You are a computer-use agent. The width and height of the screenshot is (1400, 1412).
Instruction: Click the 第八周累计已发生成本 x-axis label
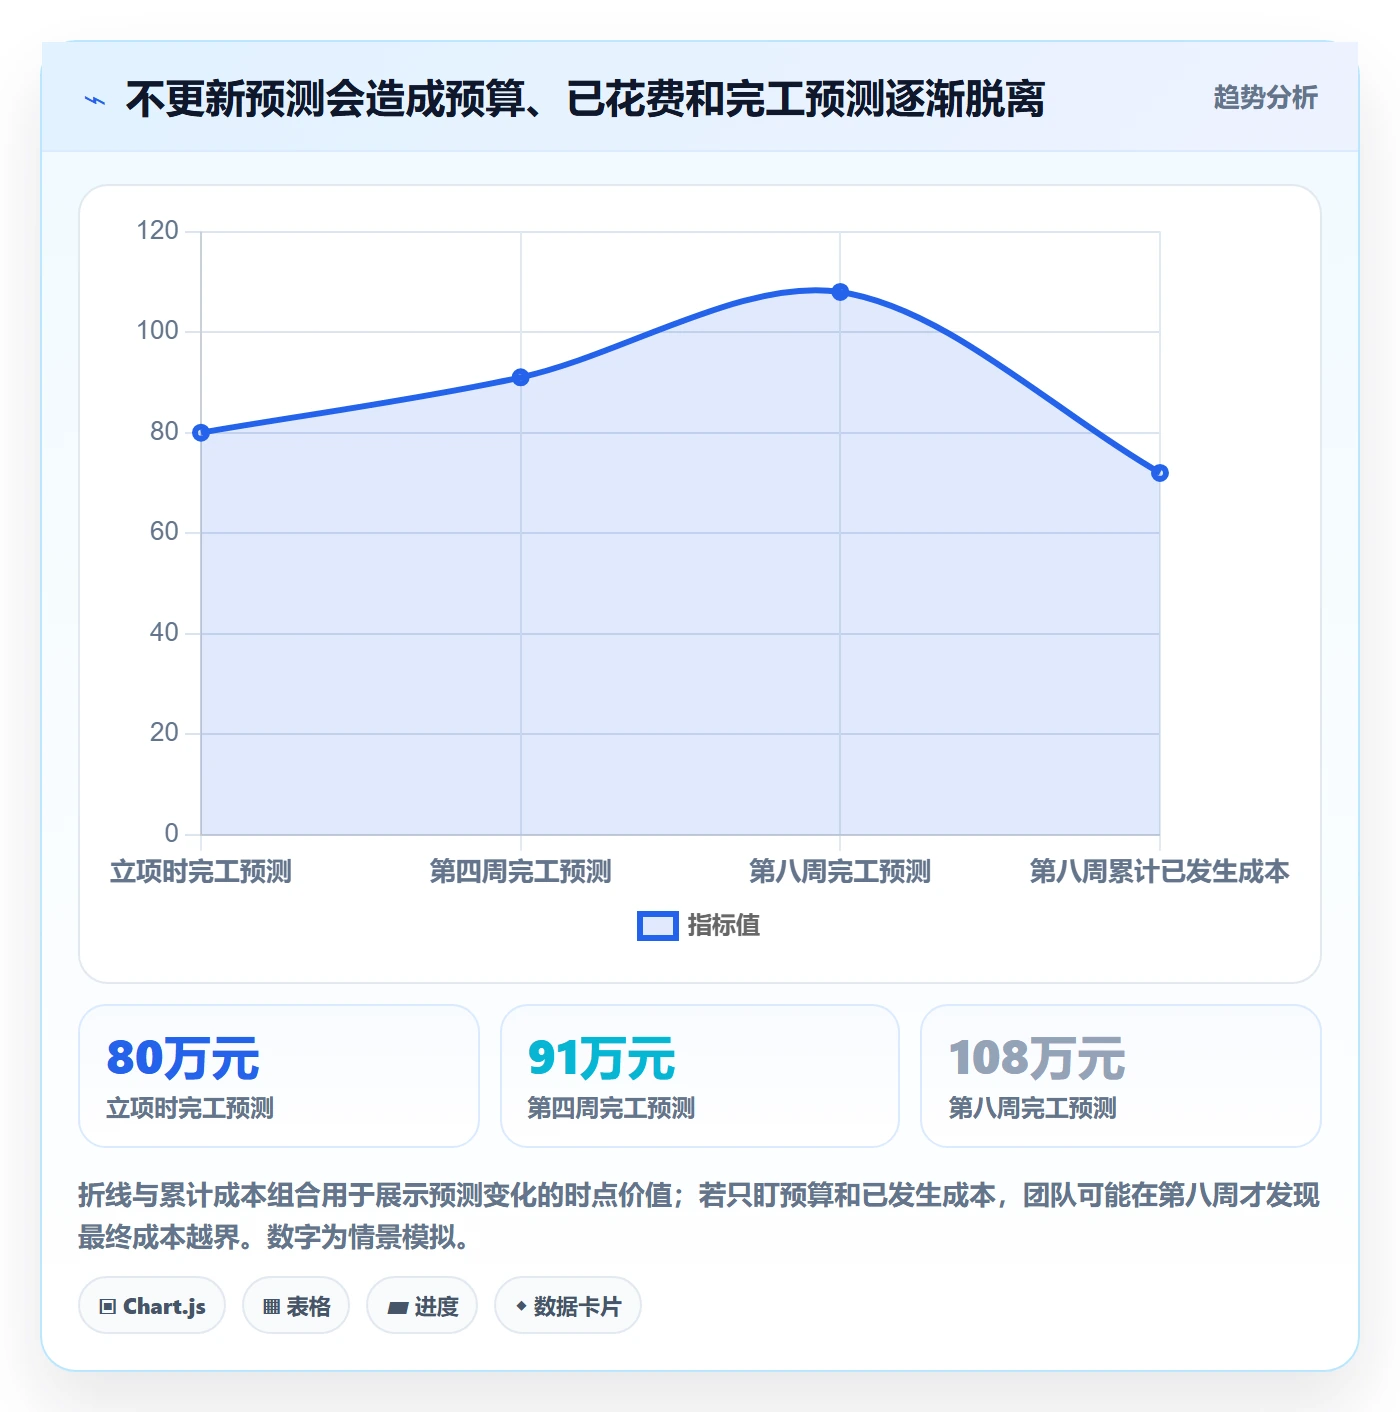[x=1160, y=872]
